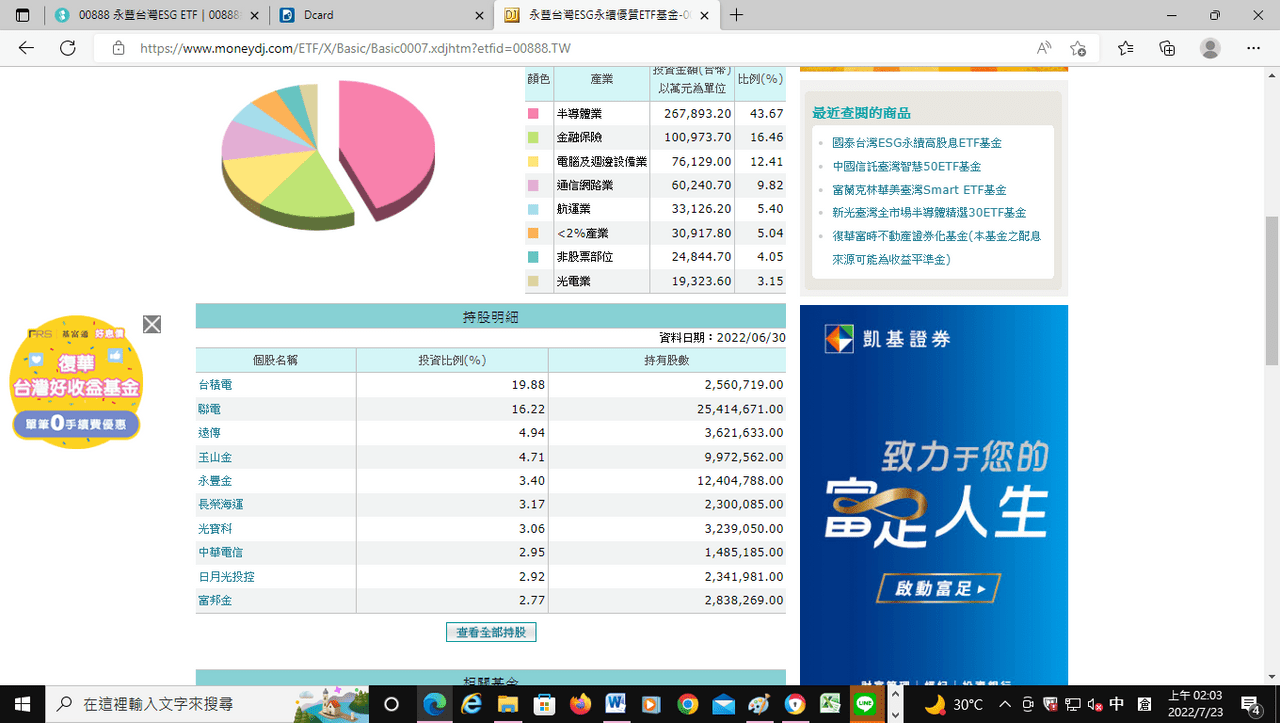Open the Collections icon
Screen dimensions: 1280x723
(x=1167, y=48)
